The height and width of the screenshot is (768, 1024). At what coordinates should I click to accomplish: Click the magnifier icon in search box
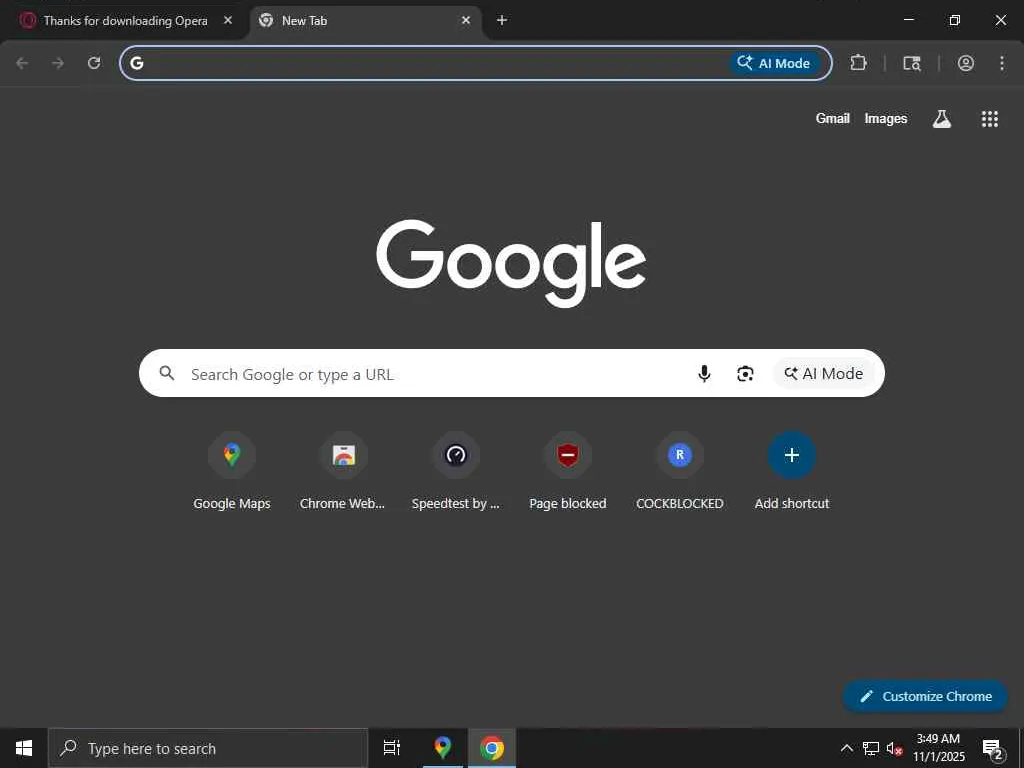coord(167,373)
